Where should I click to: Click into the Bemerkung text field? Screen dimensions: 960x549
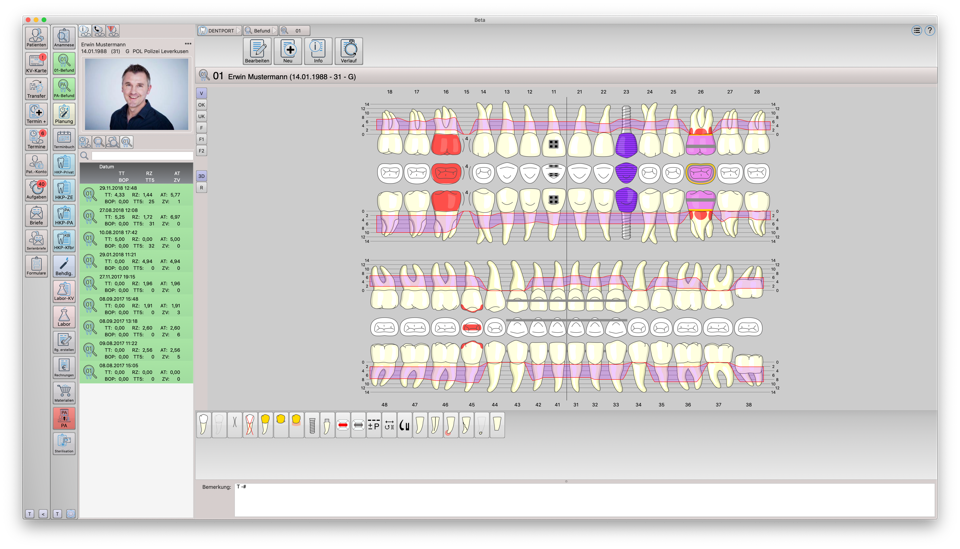coord(584,499)
